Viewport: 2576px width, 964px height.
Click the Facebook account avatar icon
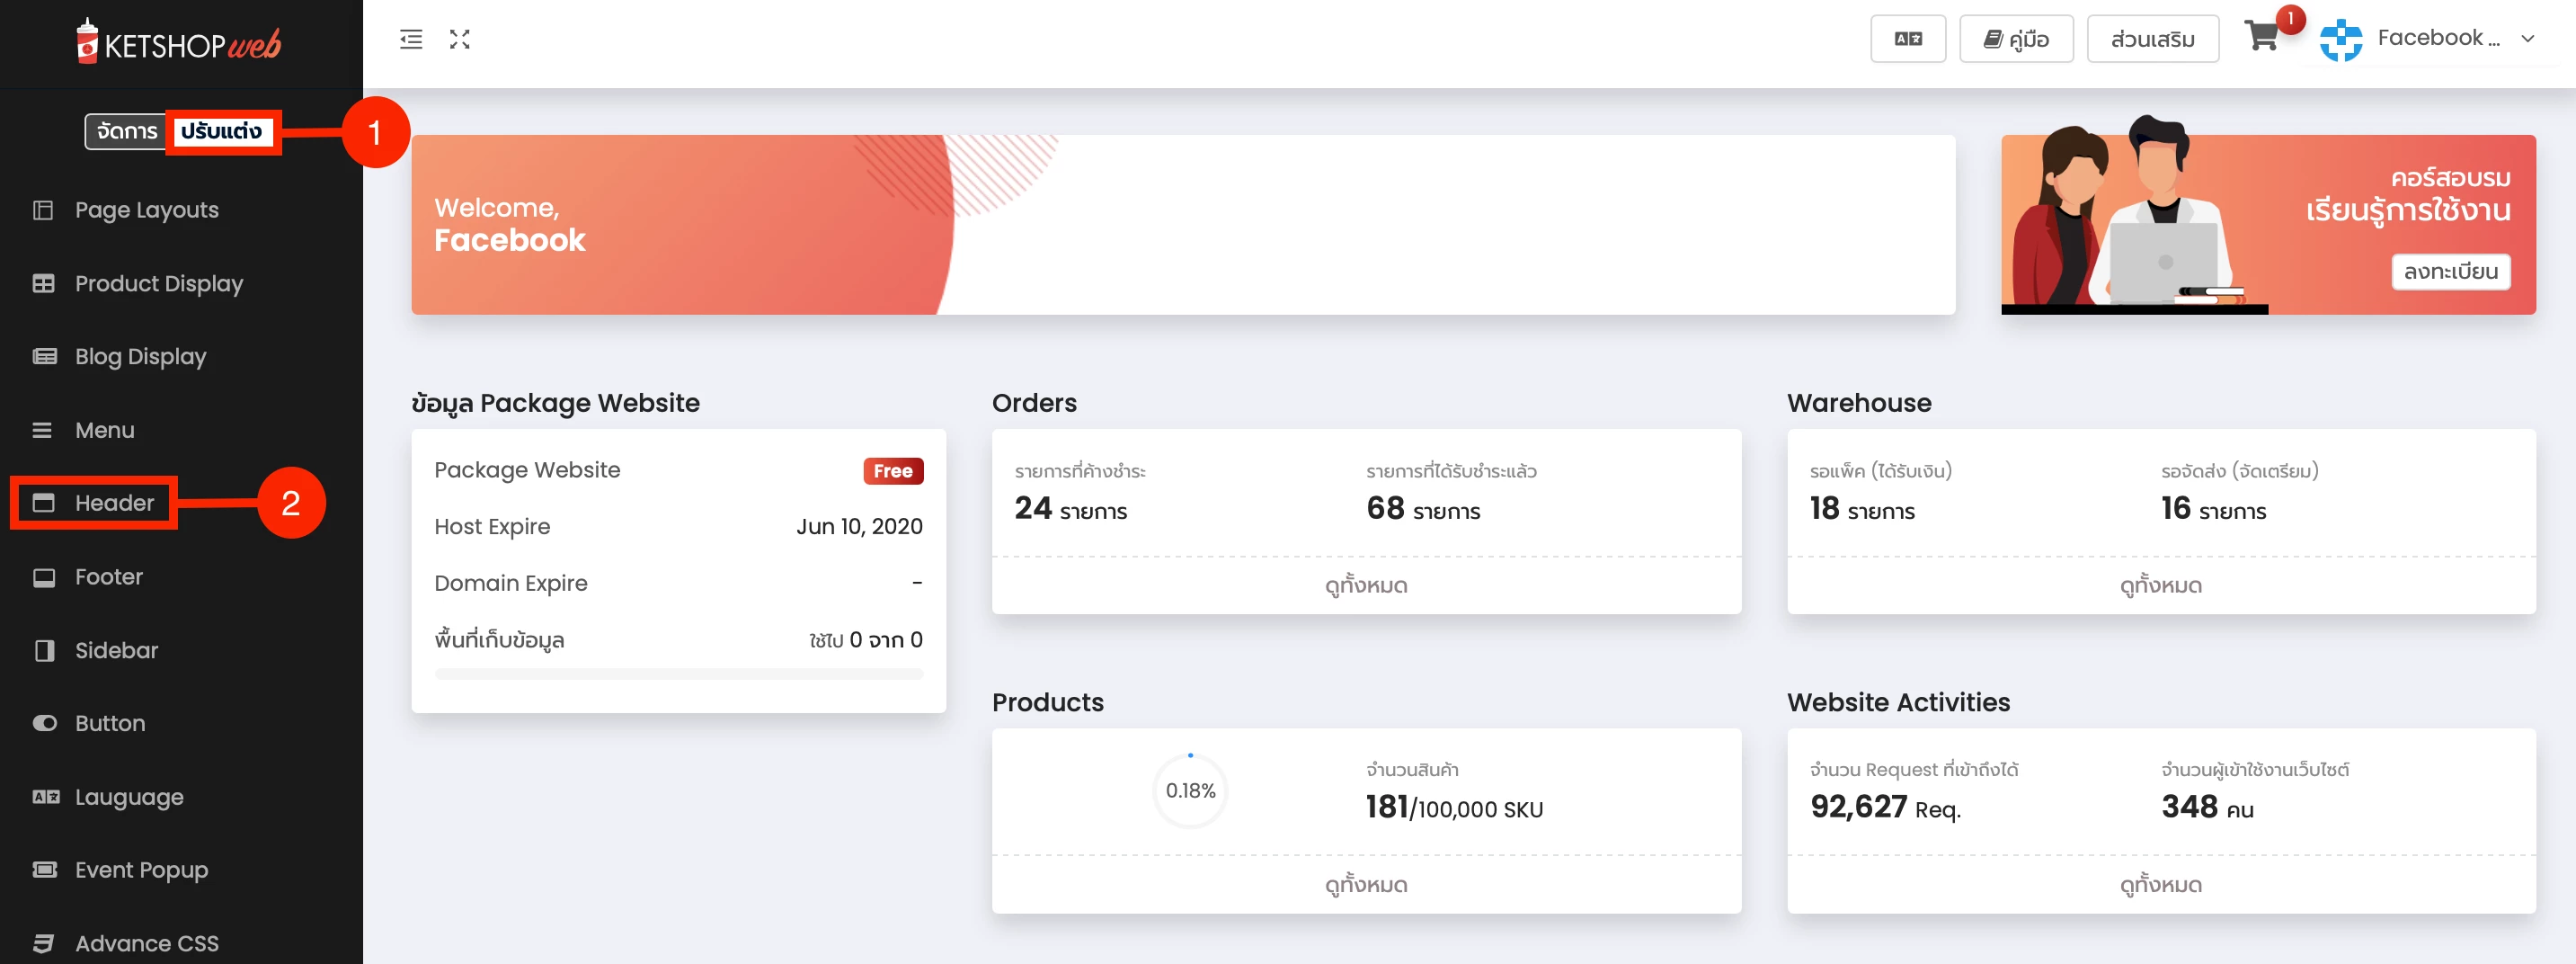(x=2341, y=39)
